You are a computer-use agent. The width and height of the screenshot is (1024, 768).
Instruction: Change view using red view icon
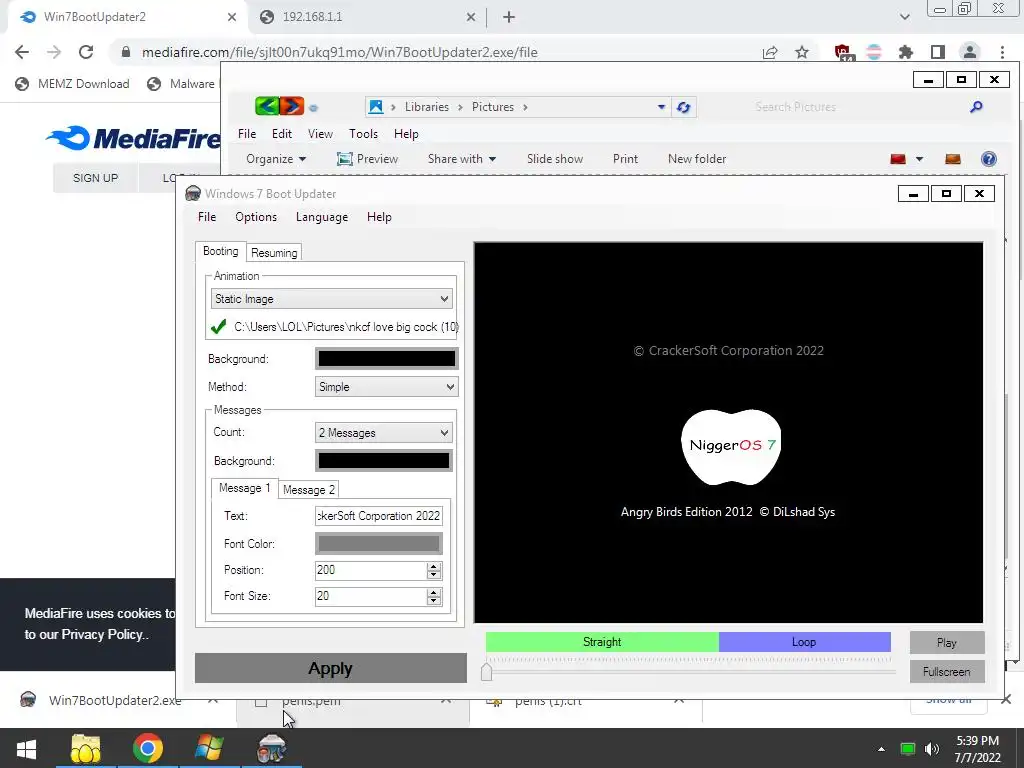coord(898,159)
